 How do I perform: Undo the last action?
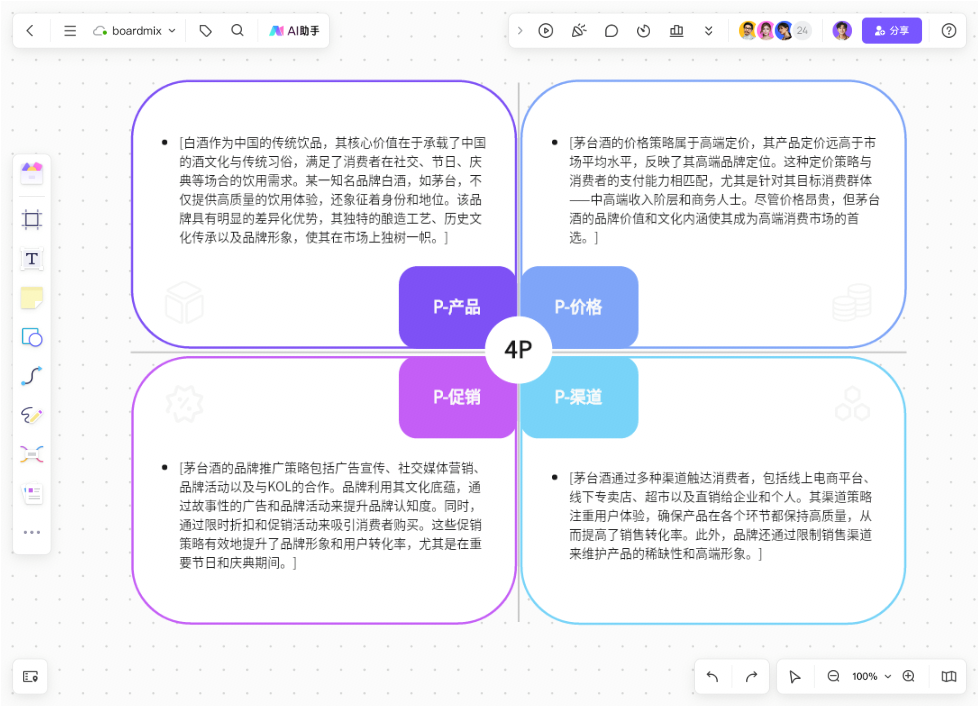coord(712,676)
